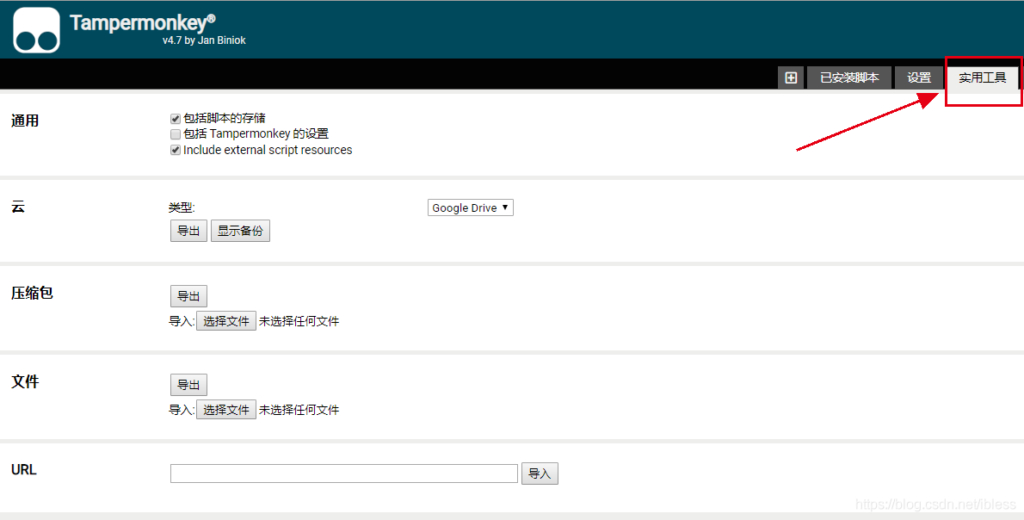Open the 设置 tab
The width and height of the screenshot is (1024, 520).
click(x=918, y=78)
